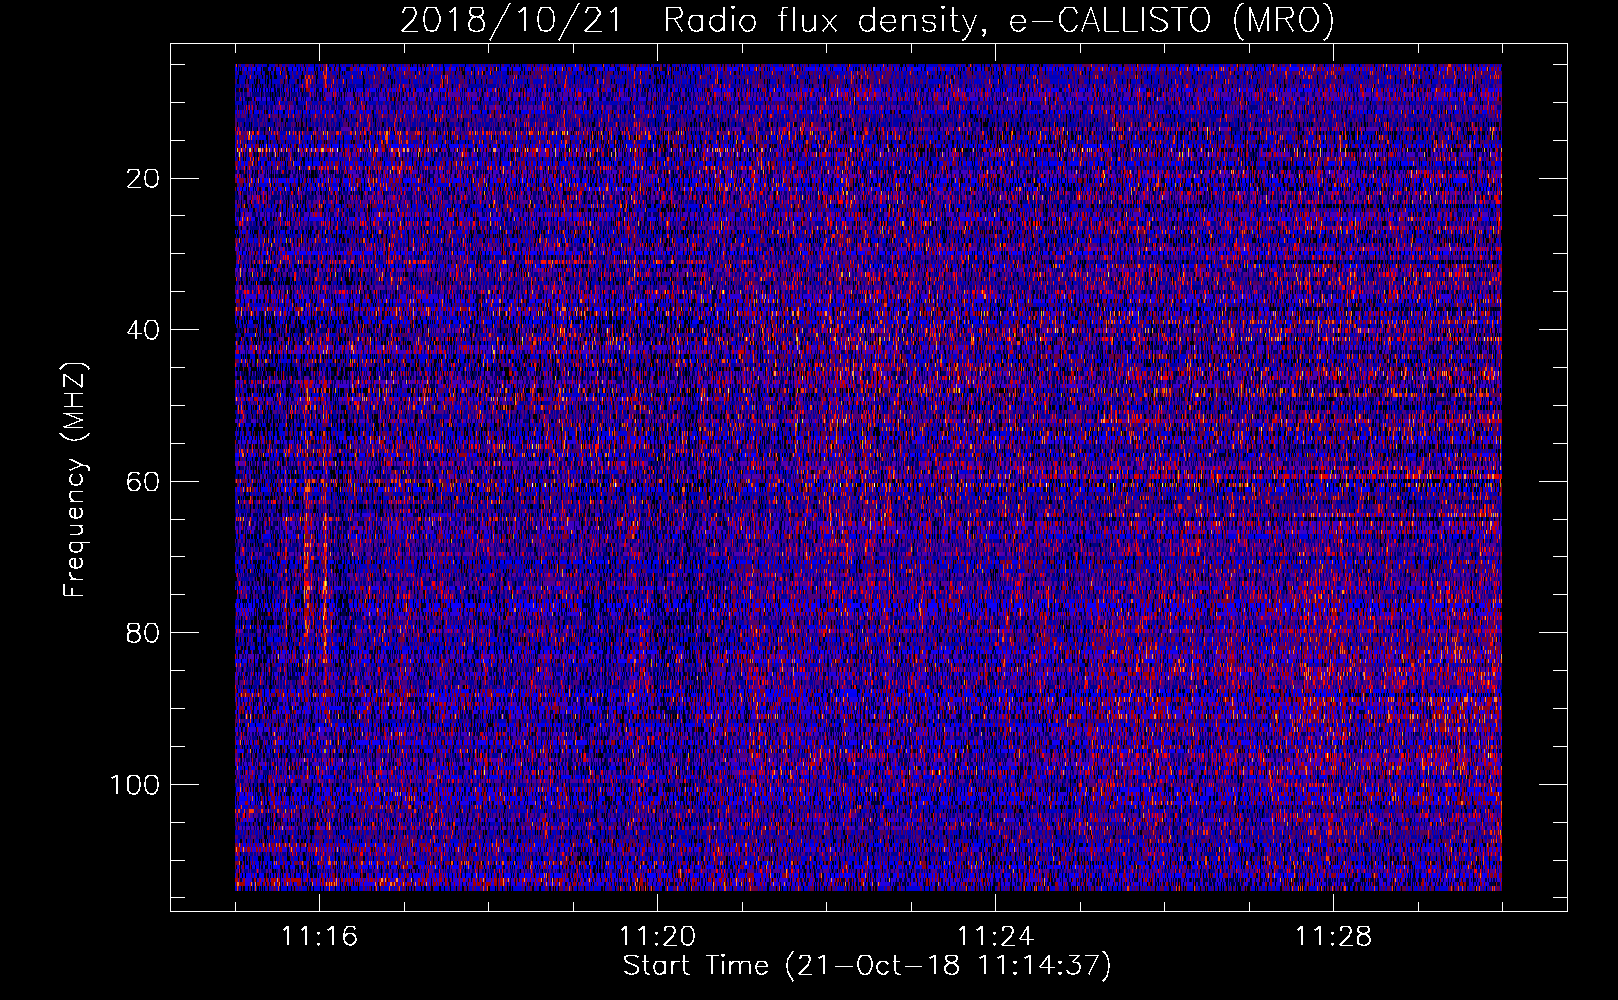Click the frequency tick label 40
This screenshot has height=1000, width=1618.
tap(144, 330)
